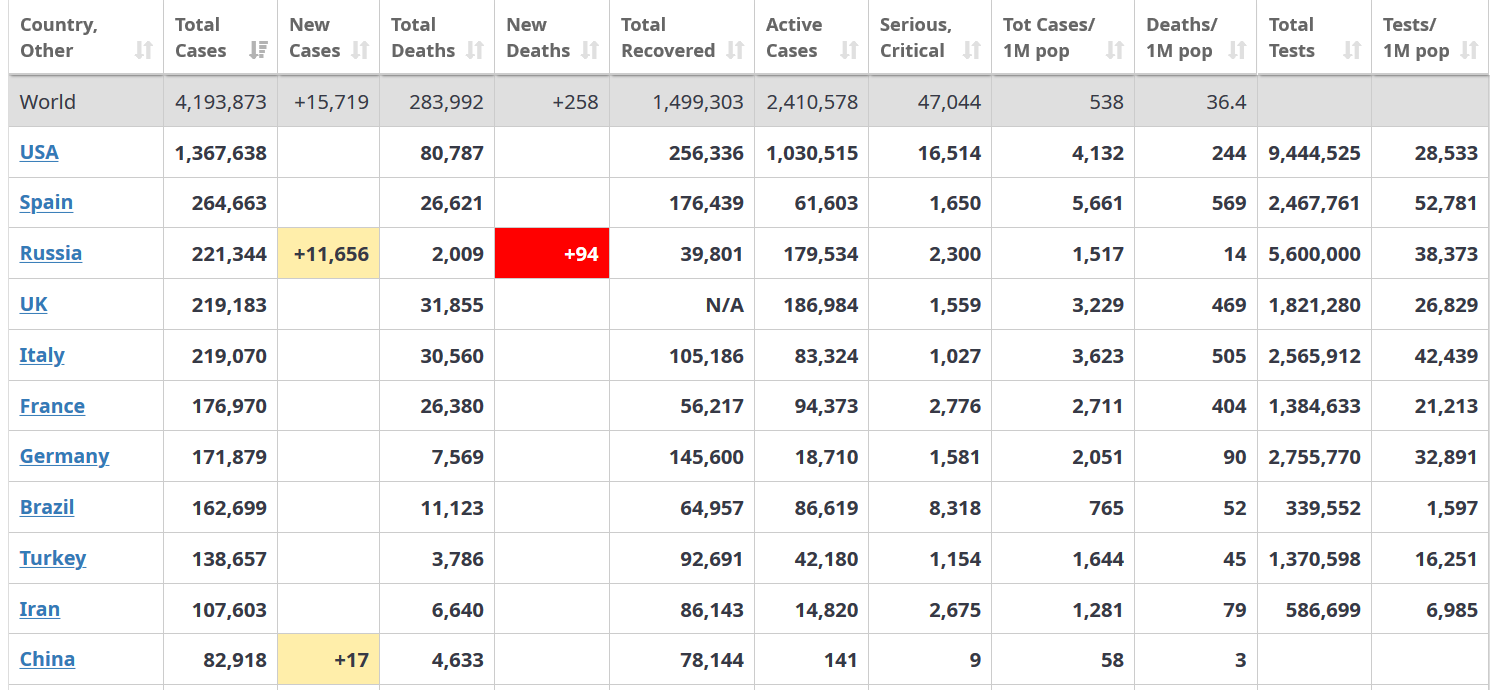Image resolution: width=1490 pixels, height=690 pixels.
Task: Follow the Russia link
Action: [51, 253]
